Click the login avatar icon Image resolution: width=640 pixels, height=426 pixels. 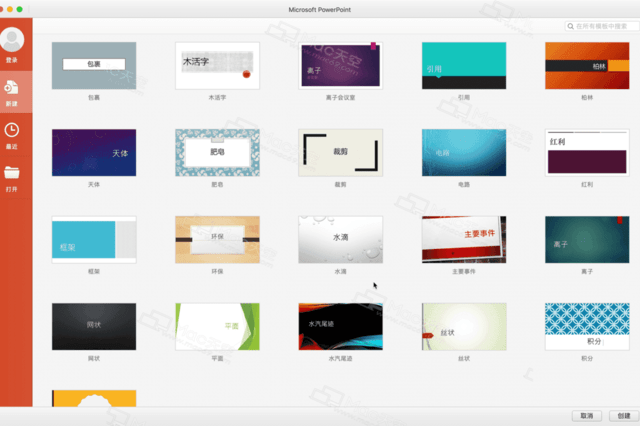pyautogui.click(x=14, y=40)
